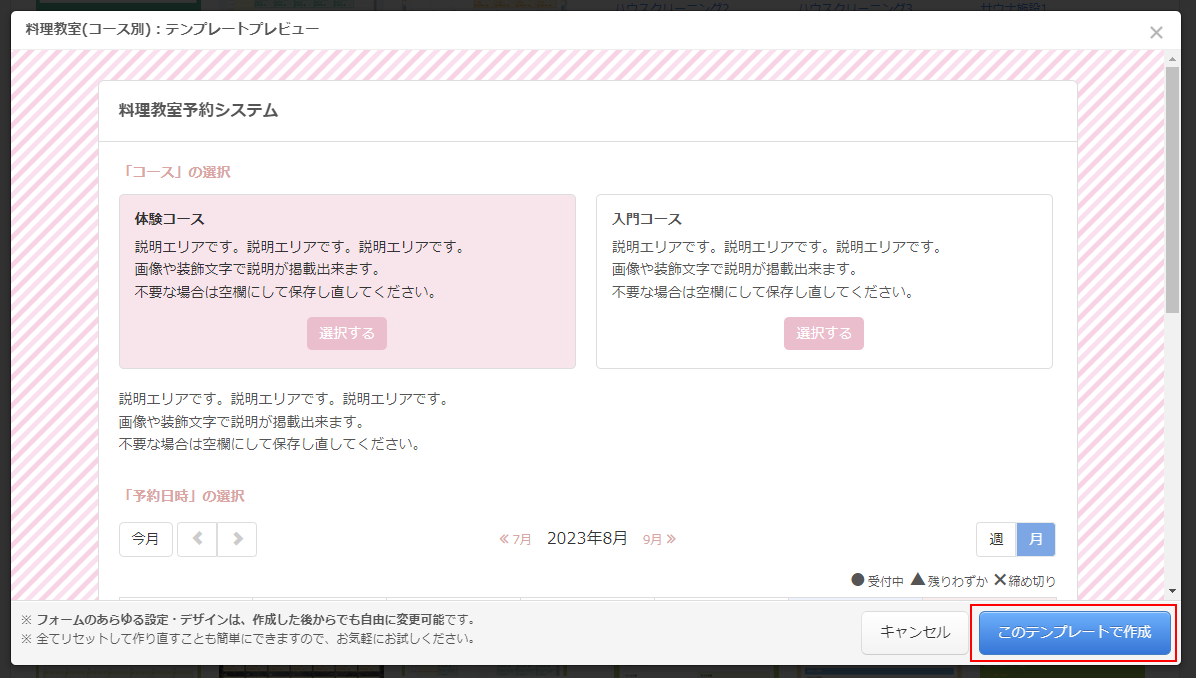
Task: Click the previous period left chevron
Action: 197,539
